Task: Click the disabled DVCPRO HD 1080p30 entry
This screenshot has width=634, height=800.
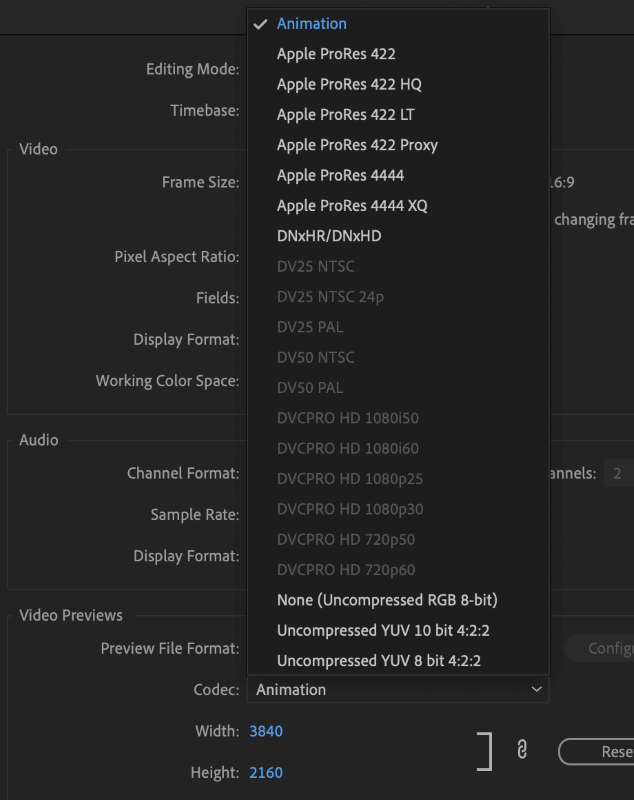Action: point(398,509)
